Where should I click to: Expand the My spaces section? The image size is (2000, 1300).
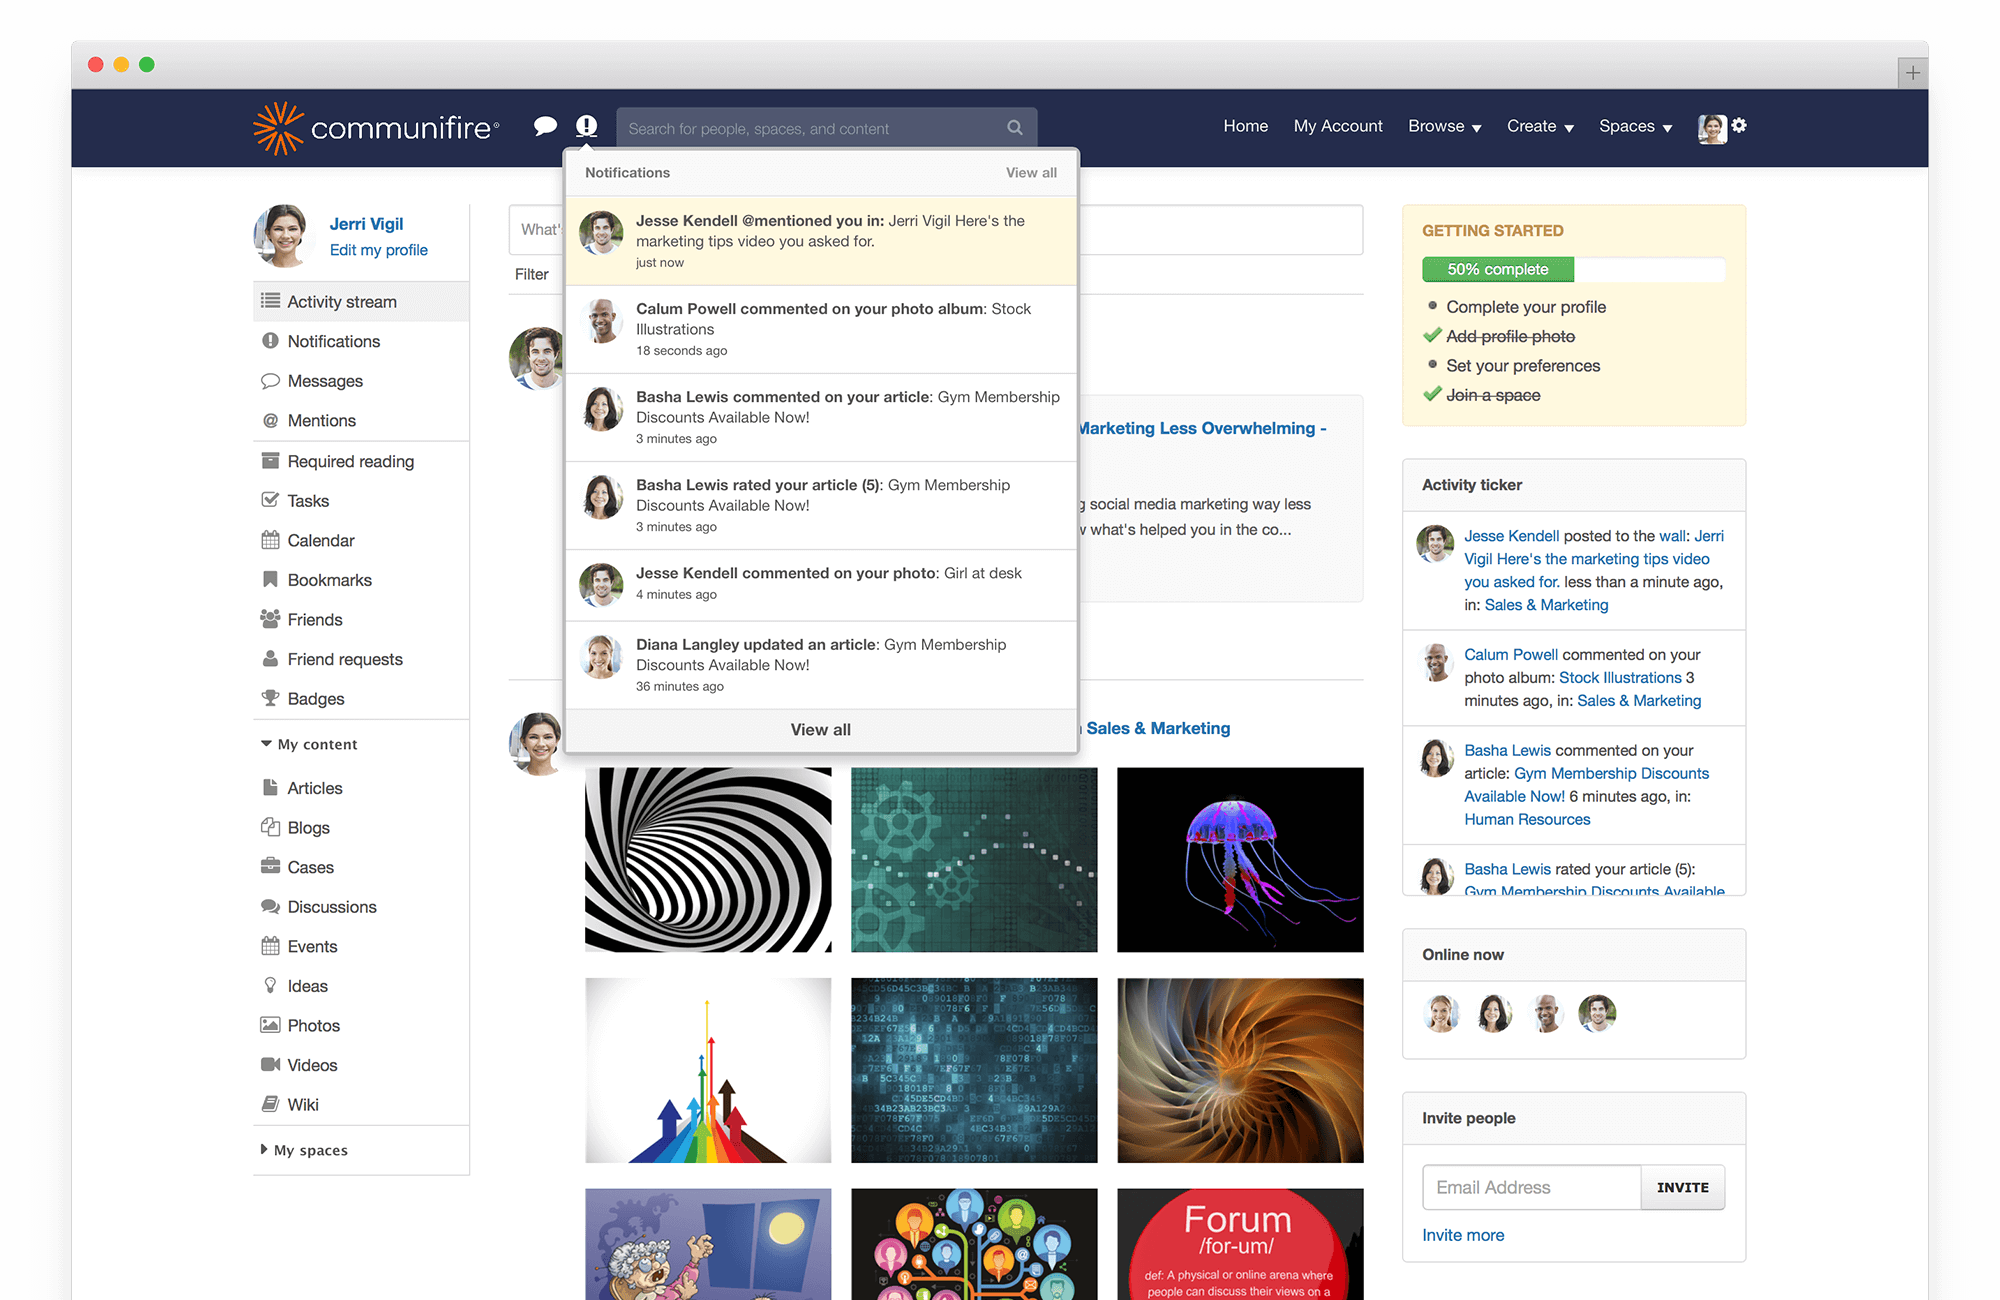311,1150
